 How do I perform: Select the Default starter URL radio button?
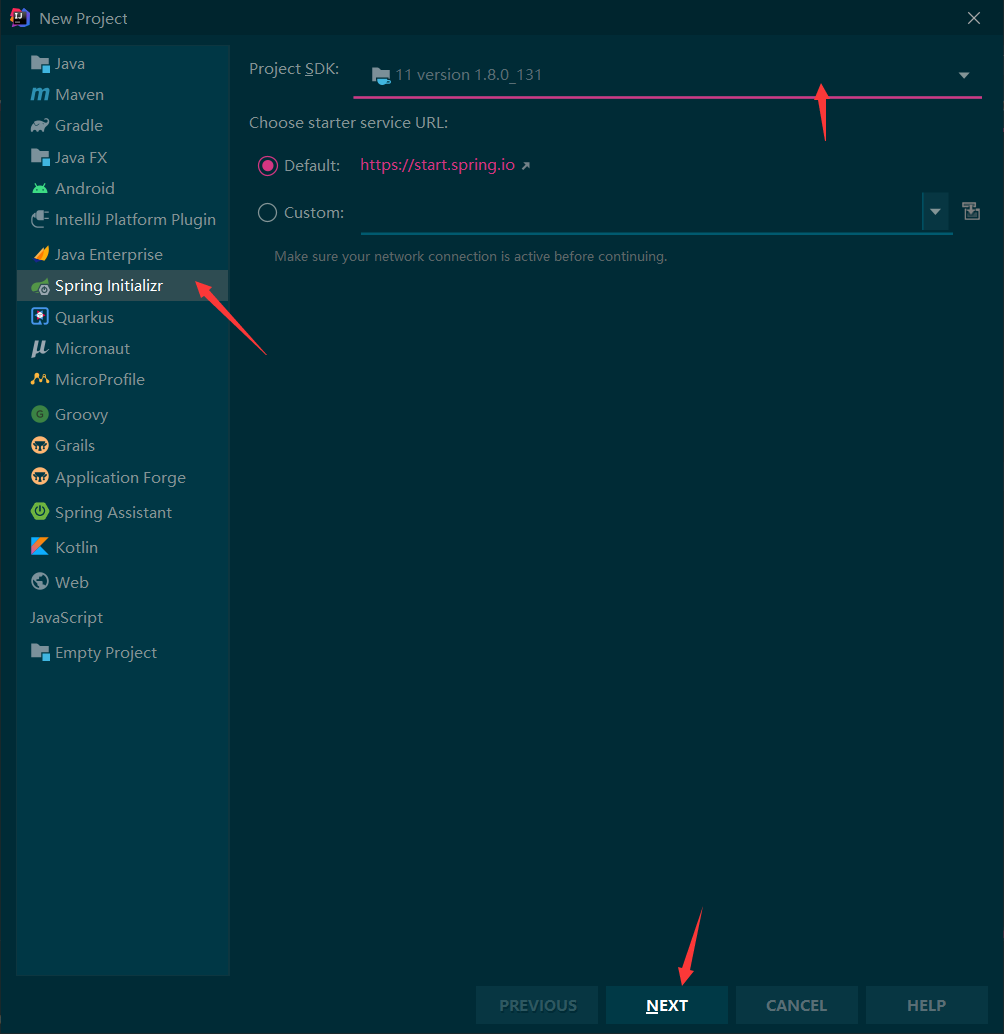268,166
